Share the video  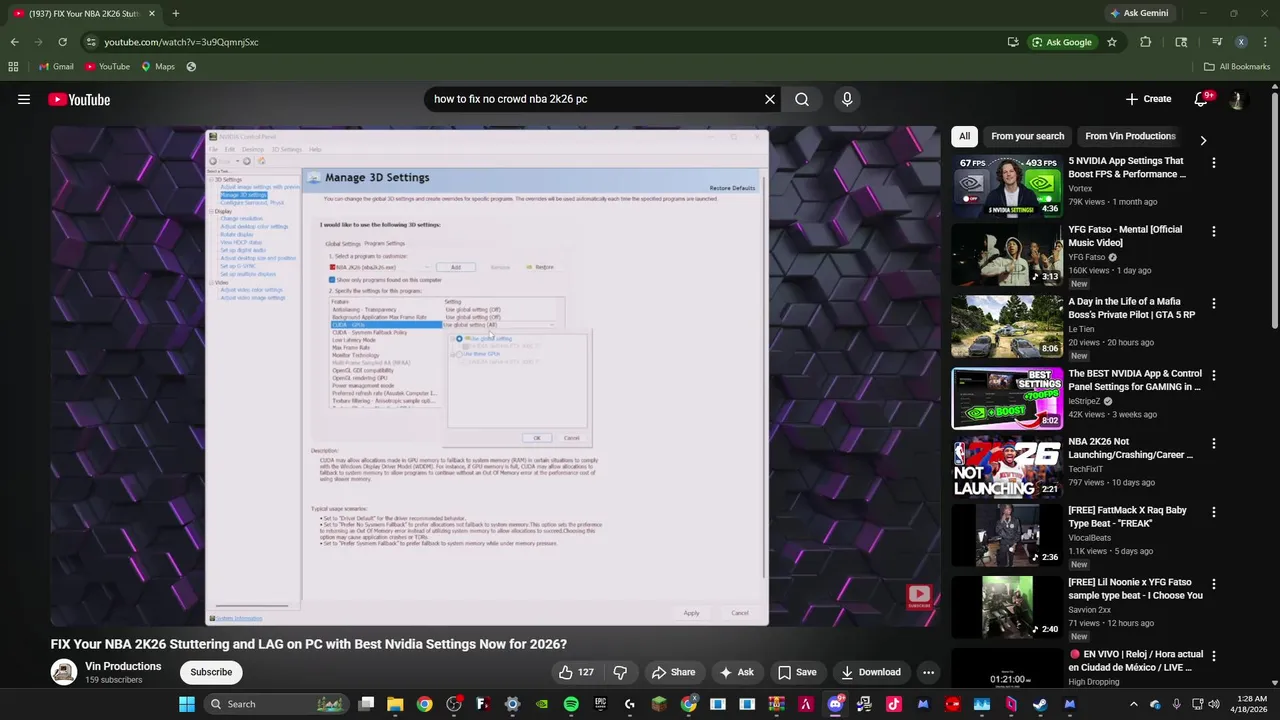pyautogui.click(x=673, y=672)
